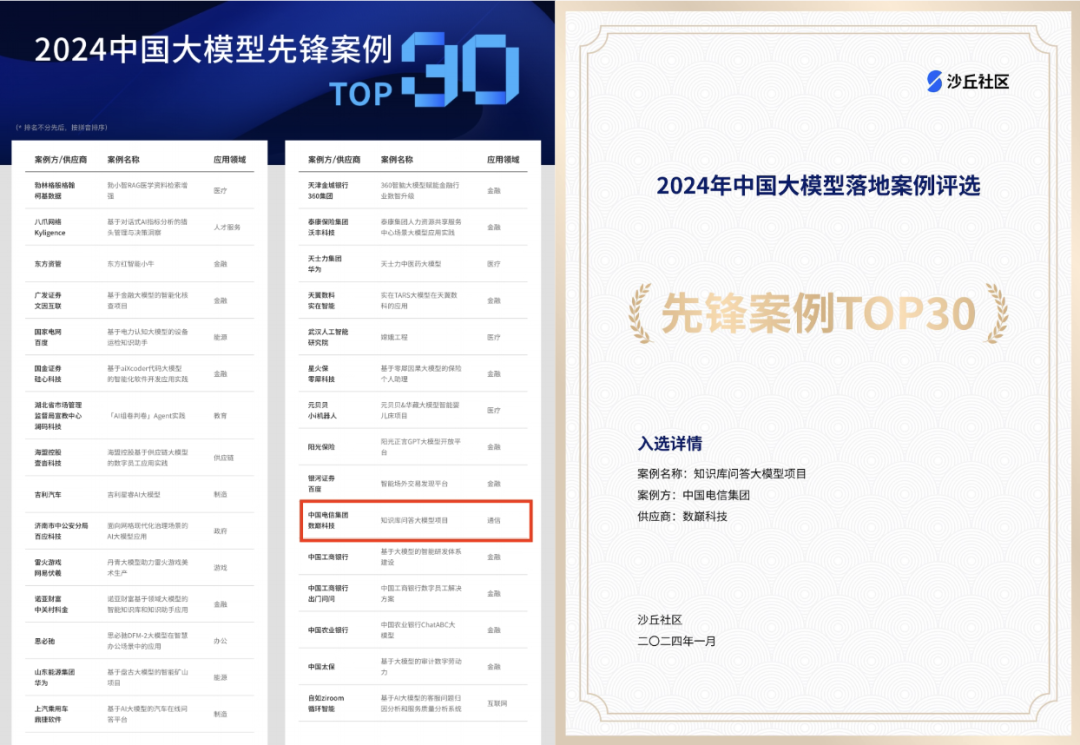Select the aiXcoder代码大模型 case name

tap(147, 374)
